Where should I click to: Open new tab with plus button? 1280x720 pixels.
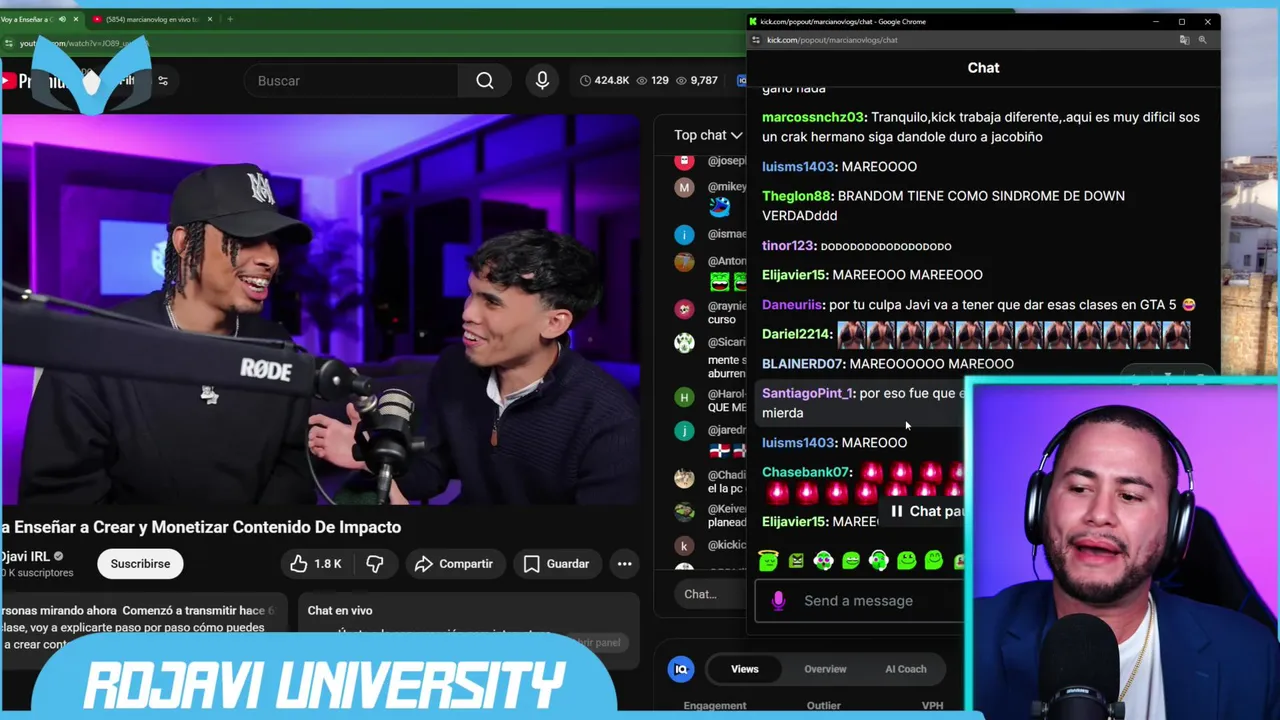coord(230,19)
